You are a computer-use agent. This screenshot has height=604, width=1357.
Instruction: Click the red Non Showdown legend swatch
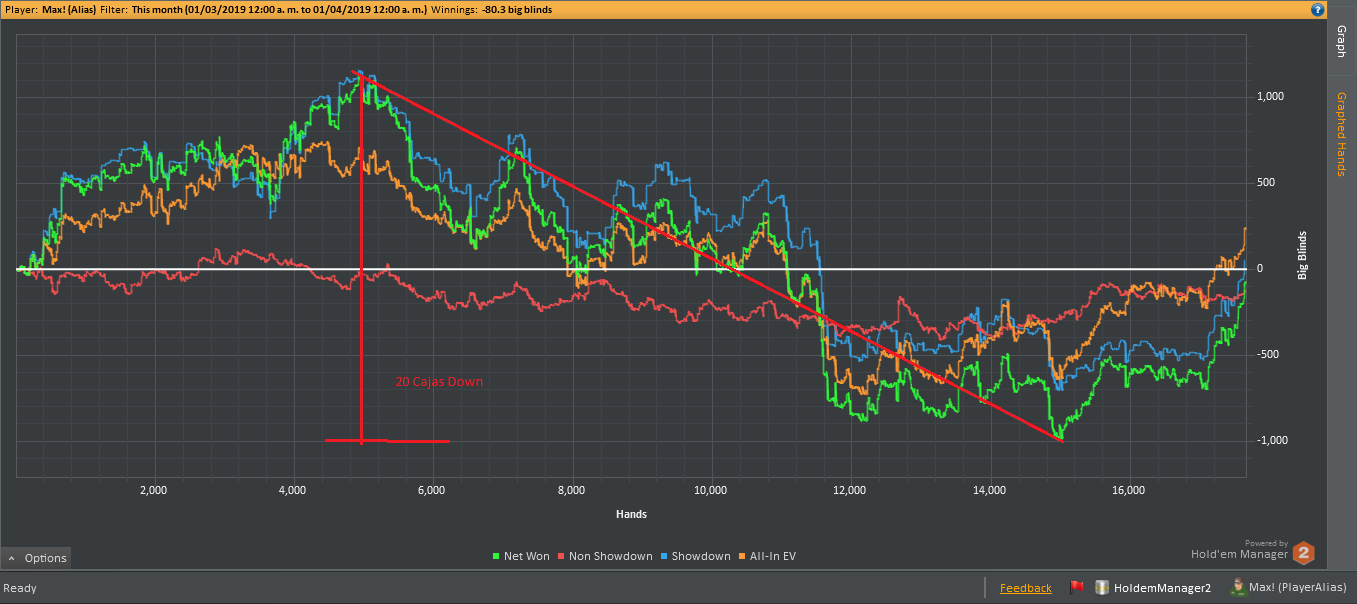pos(561,556)
